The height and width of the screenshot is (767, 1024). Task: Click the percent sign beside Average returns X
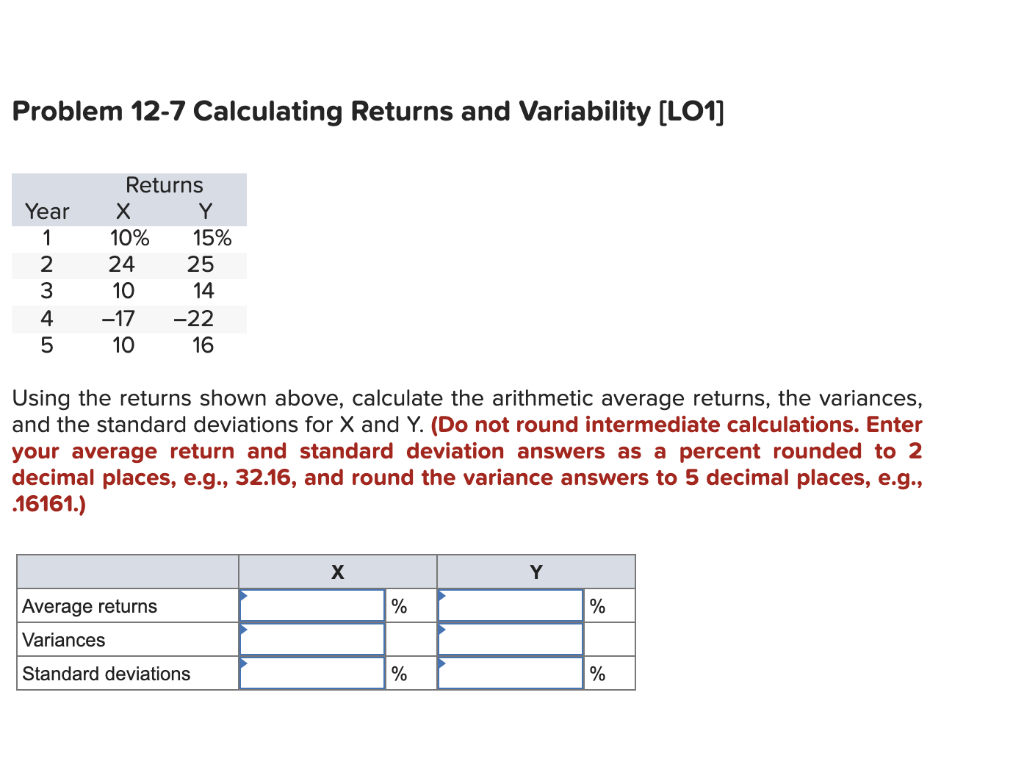(x=400, y=605)
